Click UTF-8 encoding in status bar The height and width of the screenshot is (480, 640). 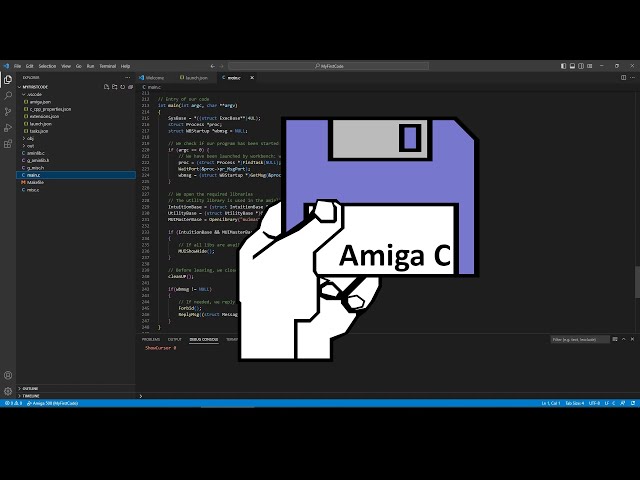pos(594,403)
